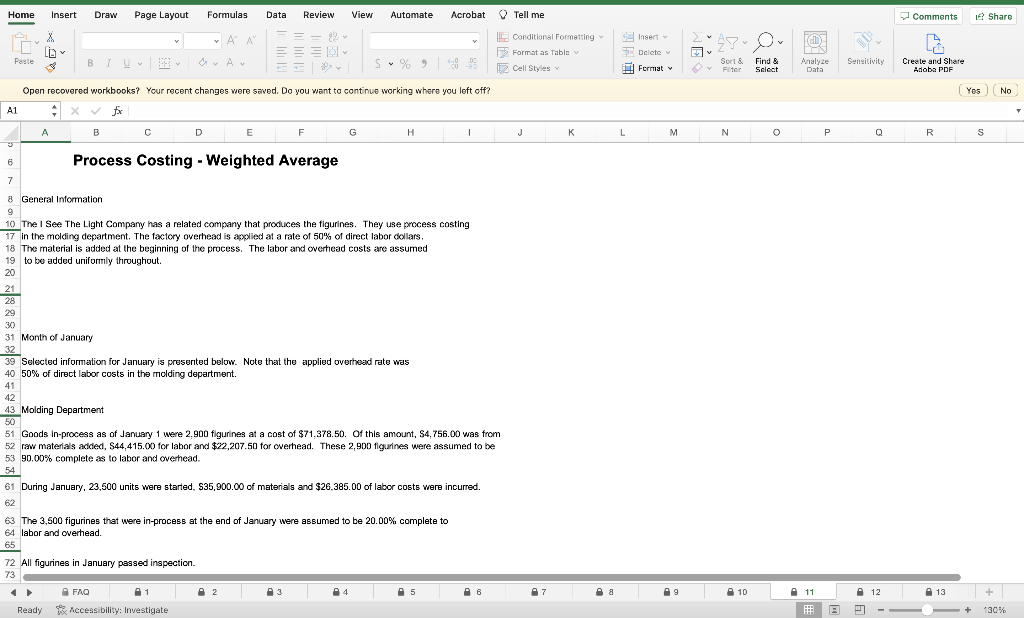Switch to the Page Layout tab

coord(161,14)
